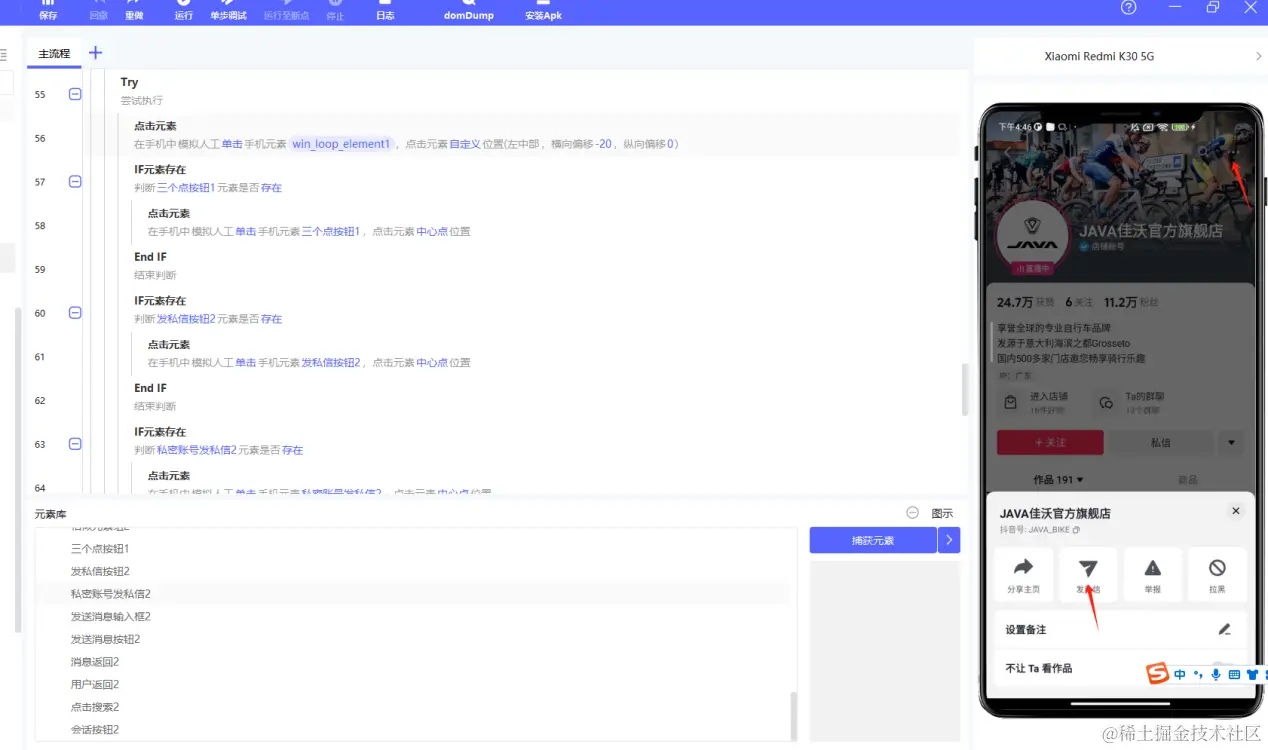Click the Sogou S input method logo
The image size is (1268, 750).
point(1157,674)
